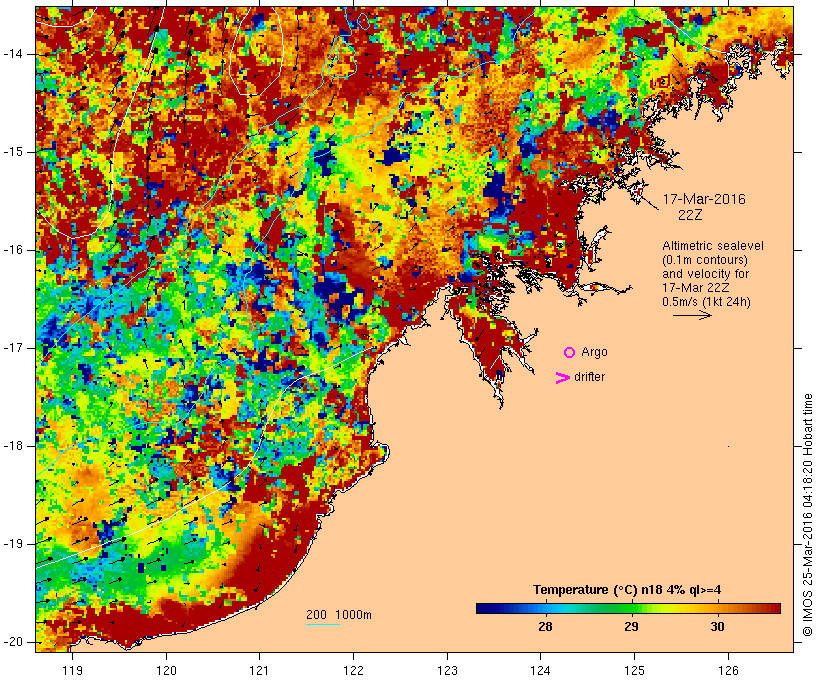Click the '122' longitude axis label
Viewport: 820px width, 680px height.
pos(354,670)
